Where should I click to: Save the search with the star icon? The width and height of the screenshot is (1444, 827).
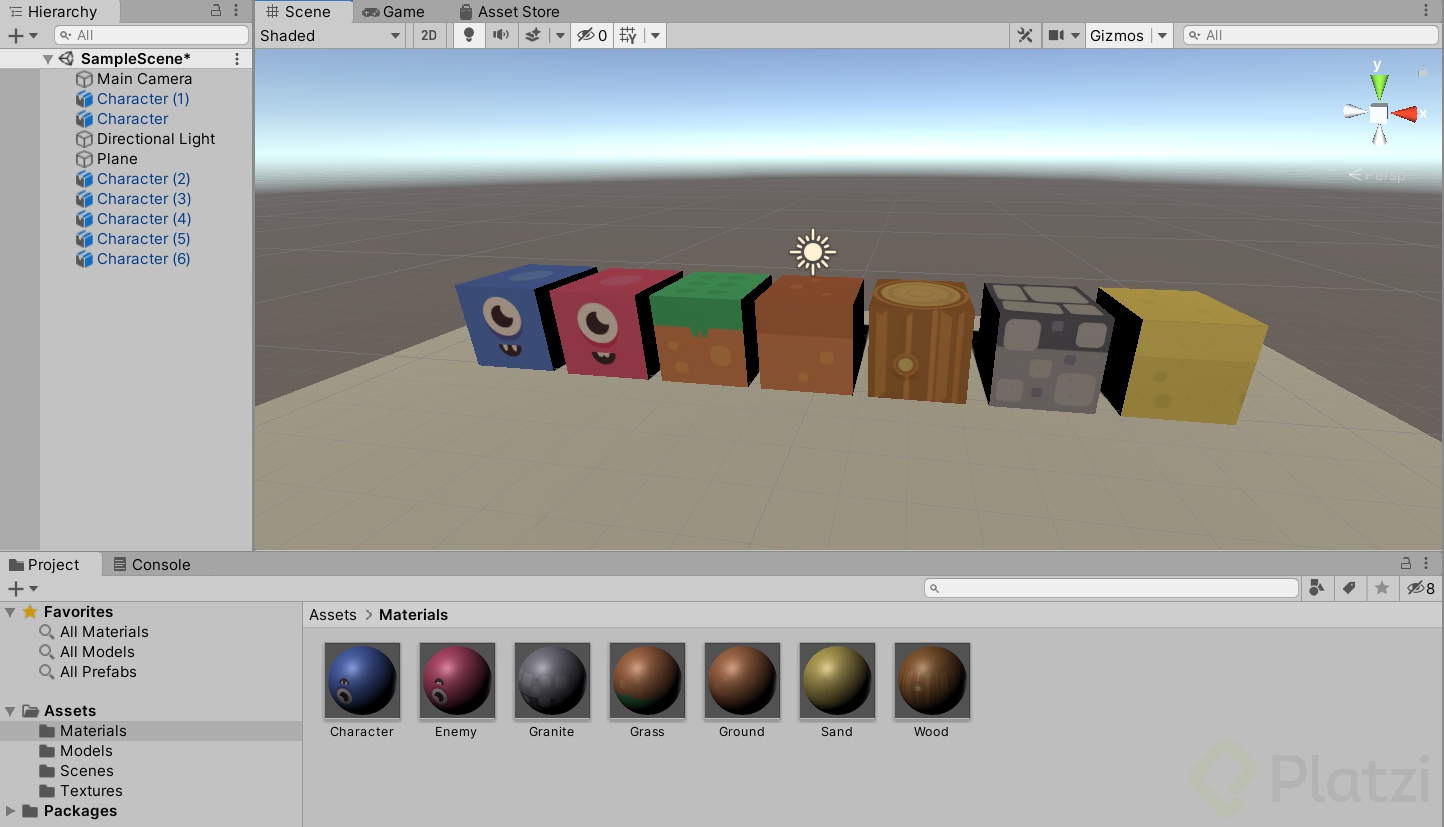tap(1381, 588)
